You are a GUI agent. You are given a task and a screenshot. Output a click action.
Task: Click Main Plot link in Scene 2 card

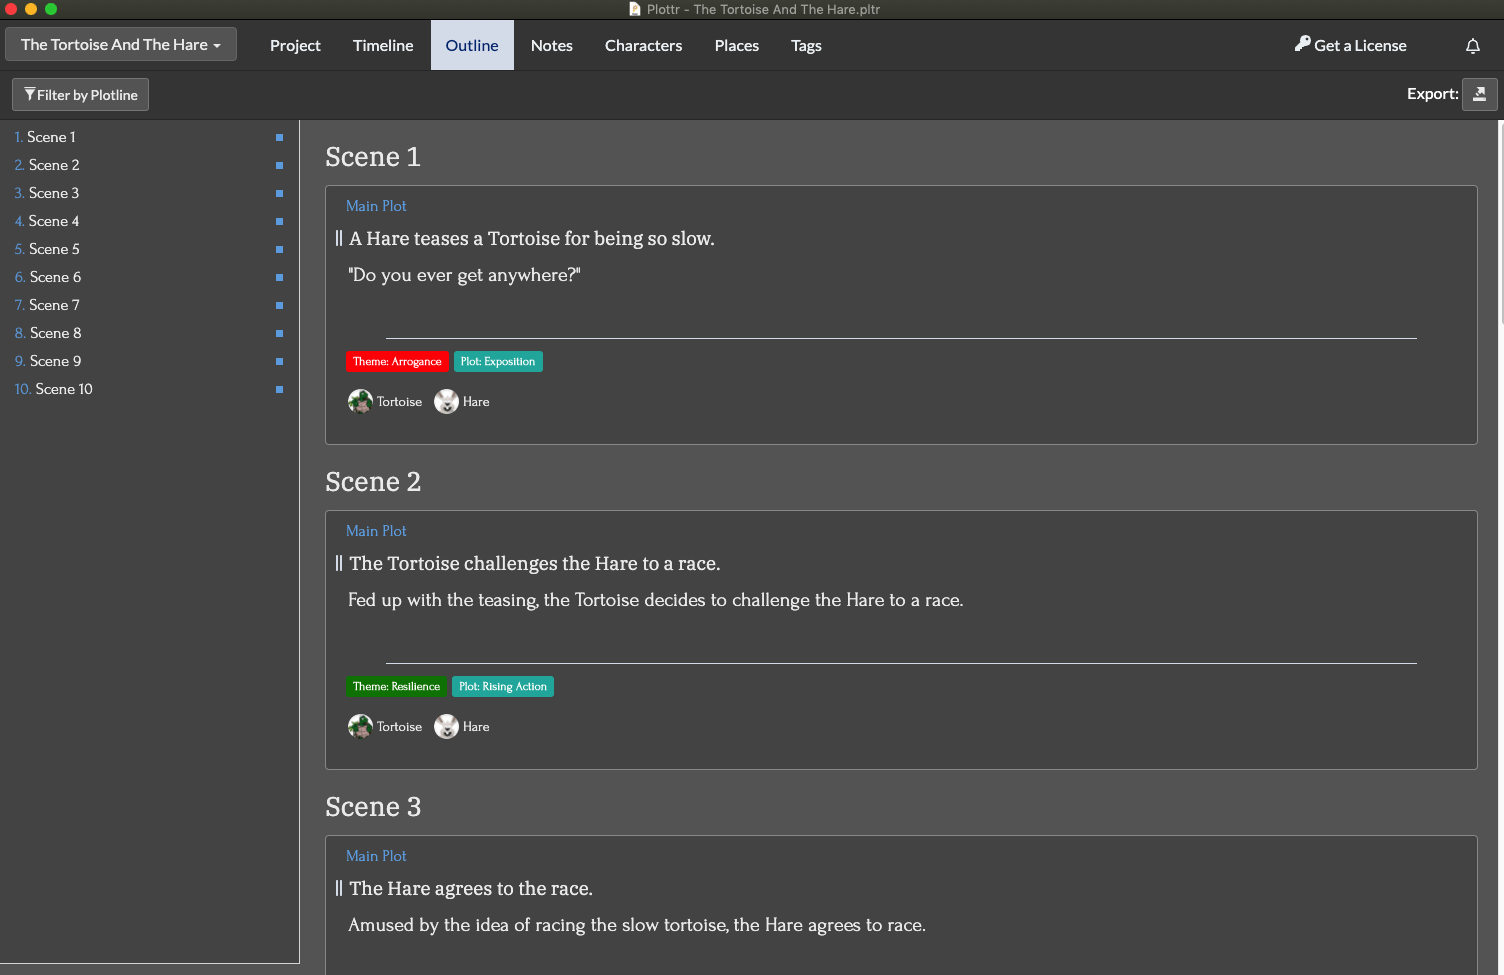(x=376, y=531)
